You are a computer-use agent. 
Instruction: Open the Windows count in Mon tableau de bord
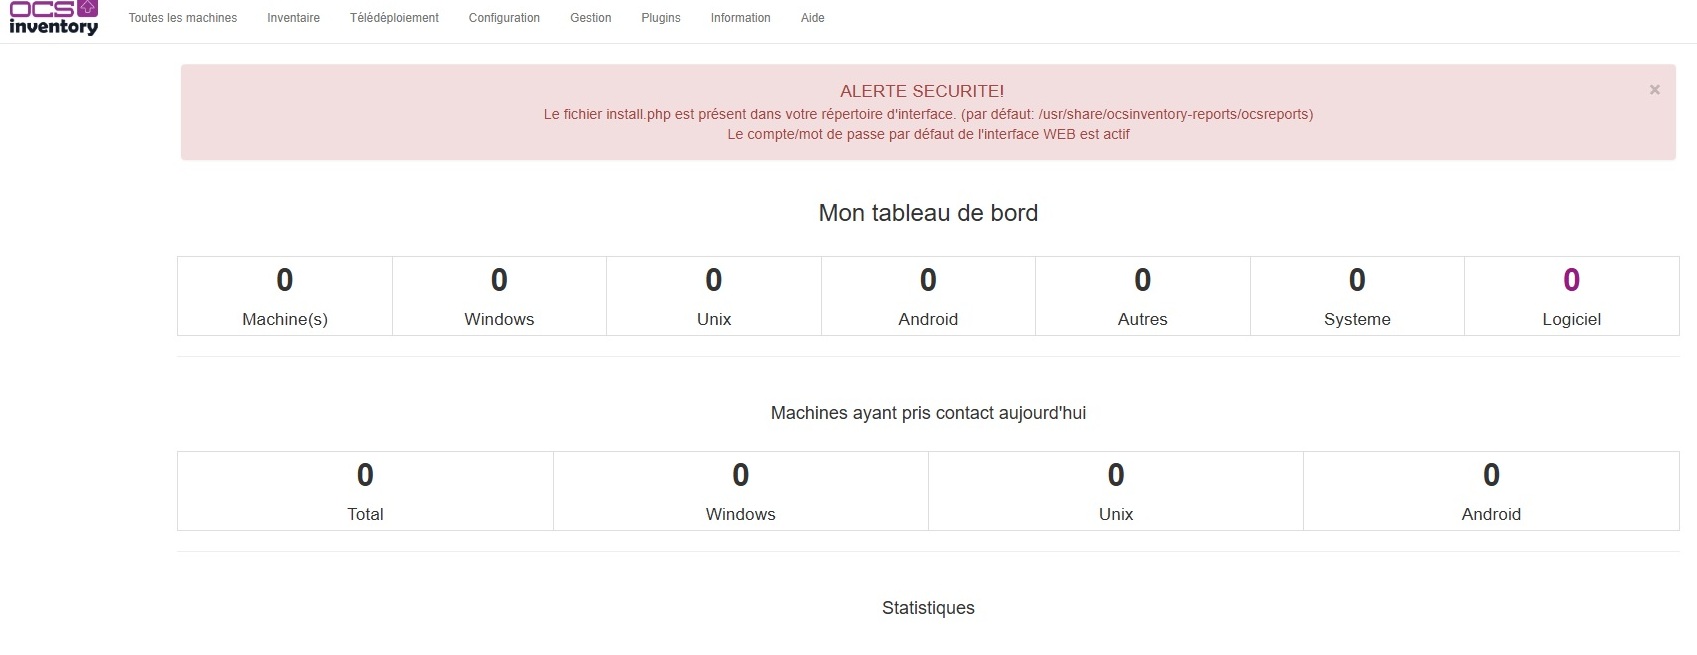499,295
